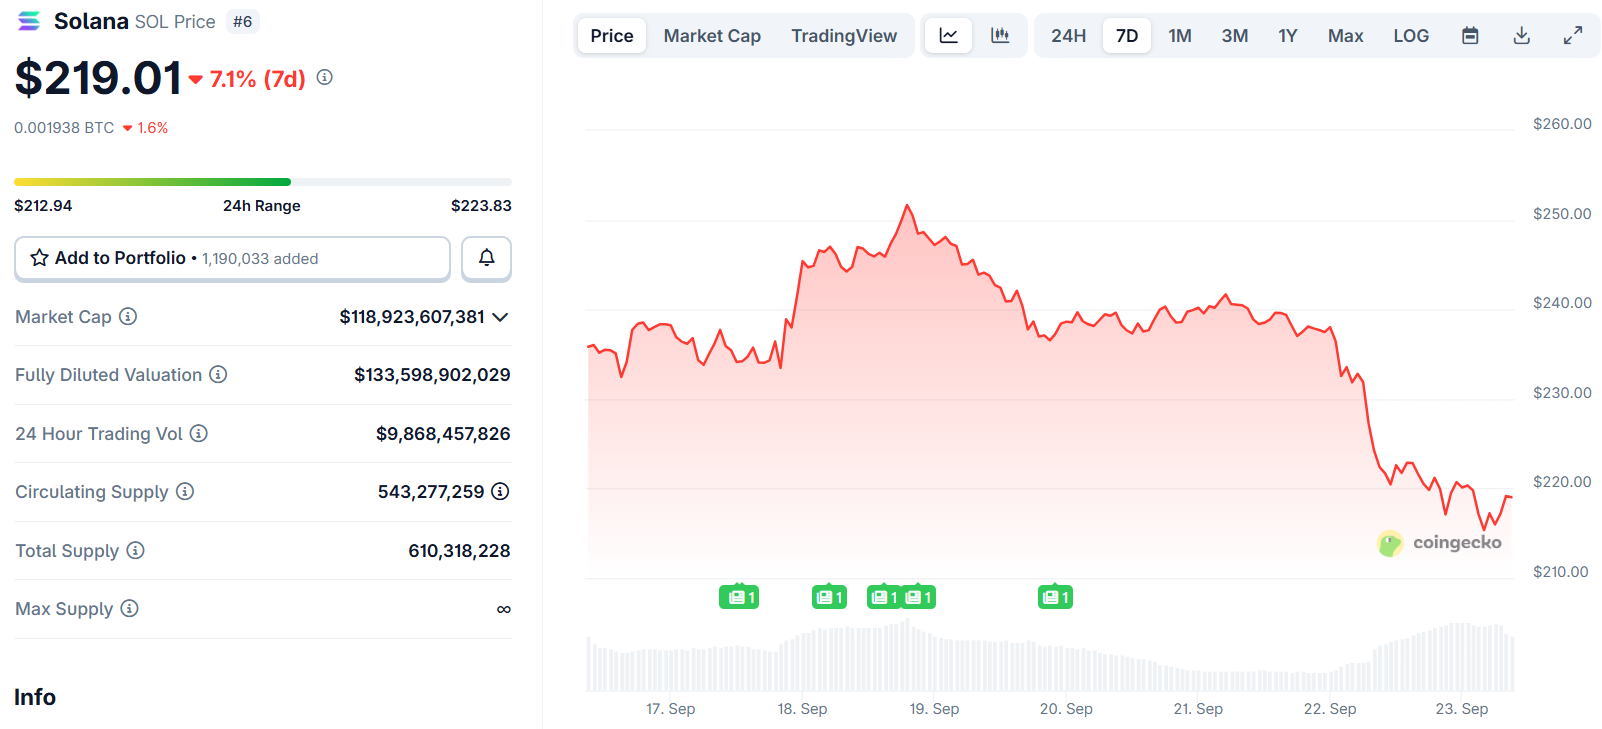
Task: Select 7D time range
Action: pyautogui.click(x=1127, y=36)
